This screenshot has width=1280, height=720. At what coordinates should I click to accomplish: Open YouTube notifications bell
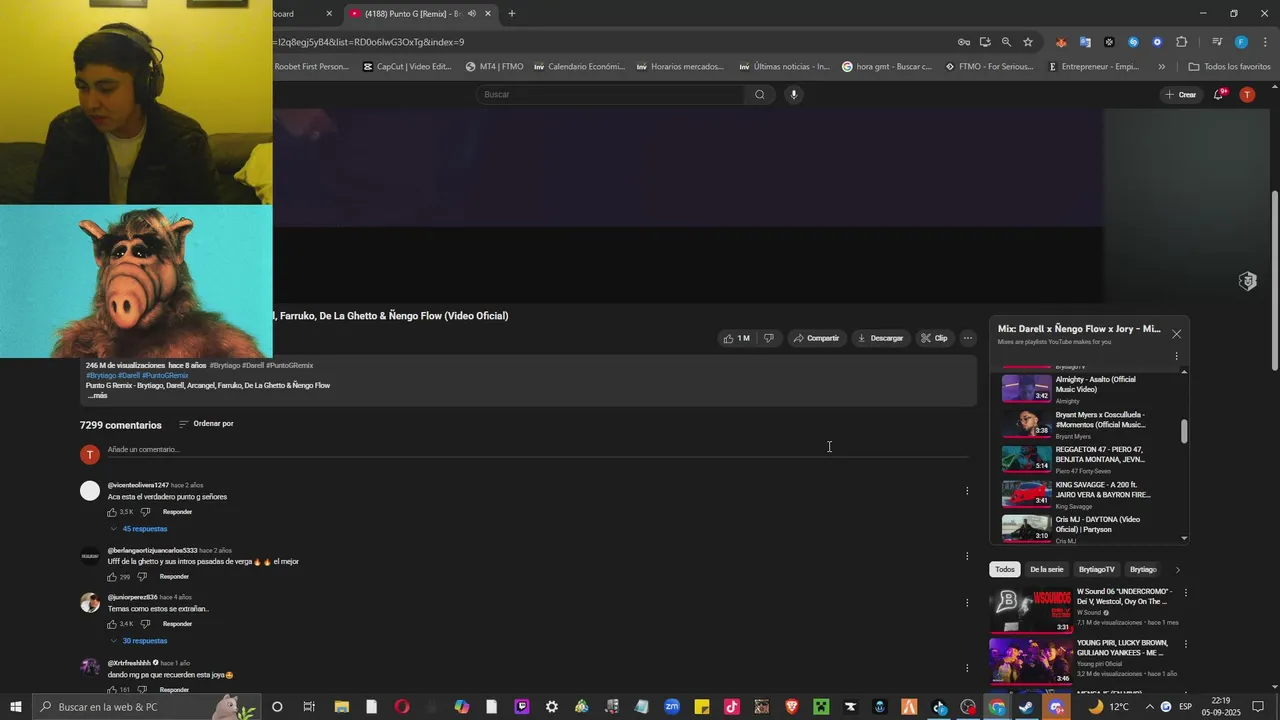(1219, 94)
